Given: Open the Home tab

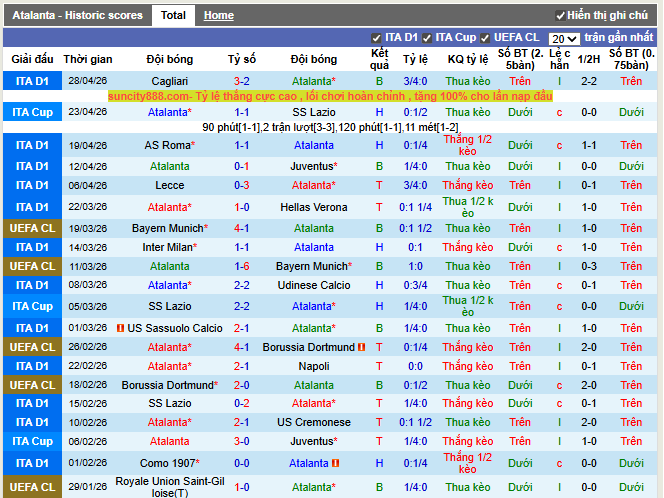Looking at the screenshot, I should 219,15.
